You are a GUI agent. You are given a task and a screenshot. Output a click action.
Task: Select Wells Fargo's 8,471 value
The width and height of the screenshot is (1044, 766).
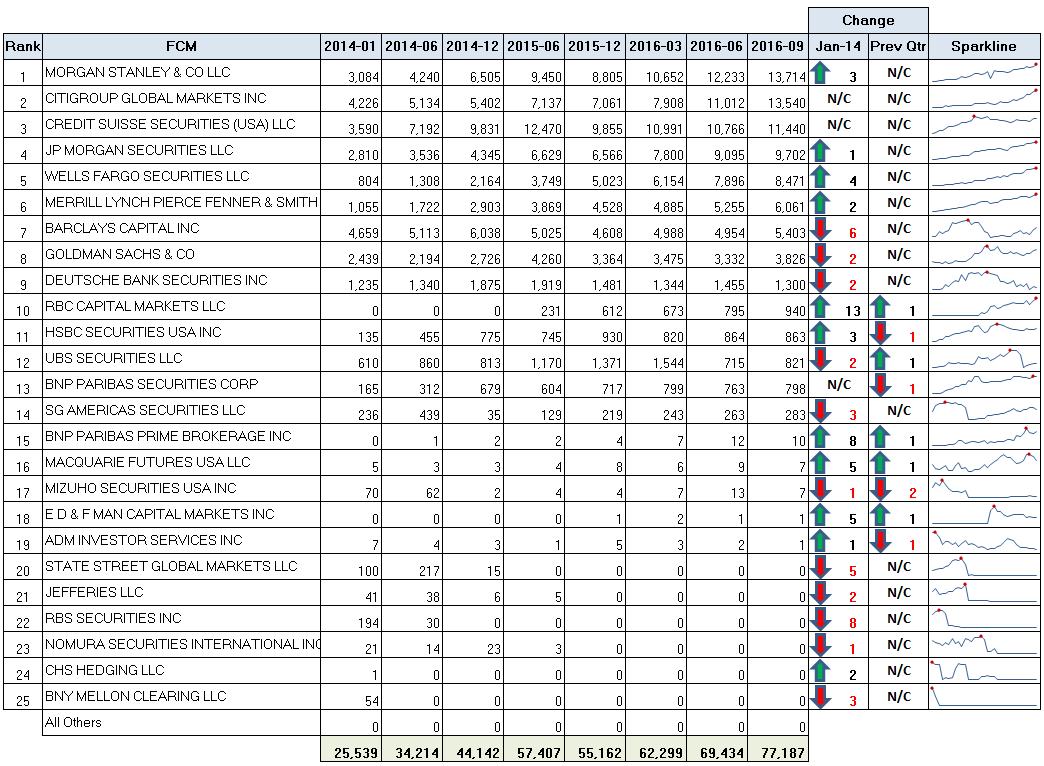point(778,177)
